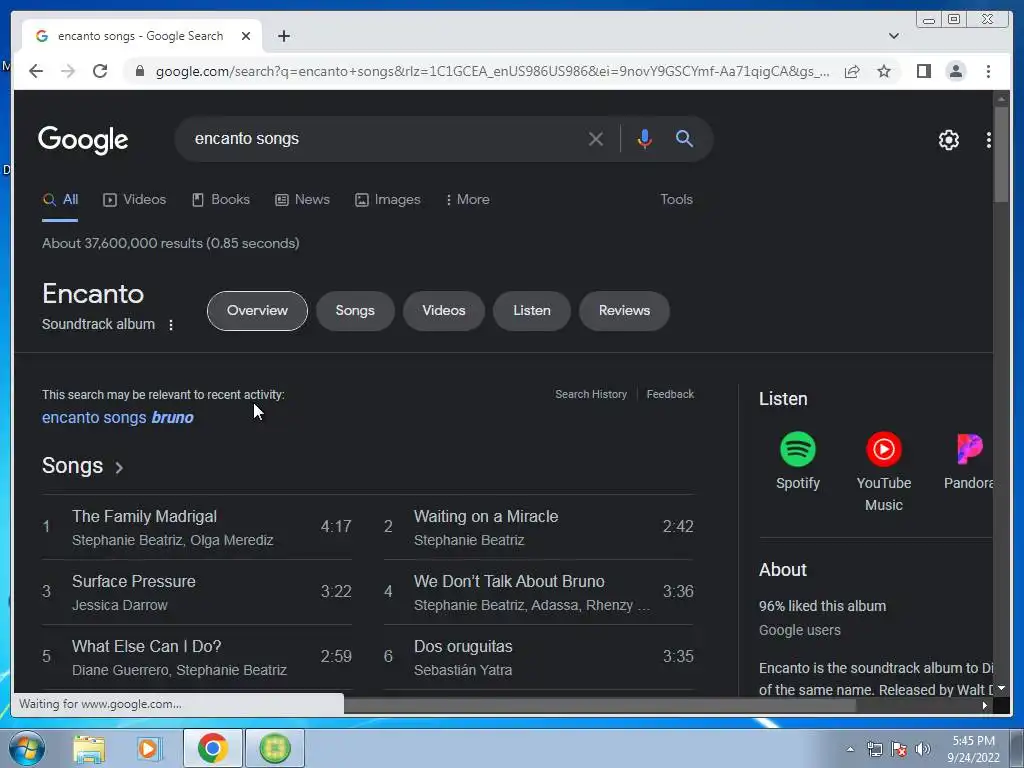Viewport: 1024px width, 768px height.
Task: Open Windows Media Player in taskbar
Action: tap(149, 748)
